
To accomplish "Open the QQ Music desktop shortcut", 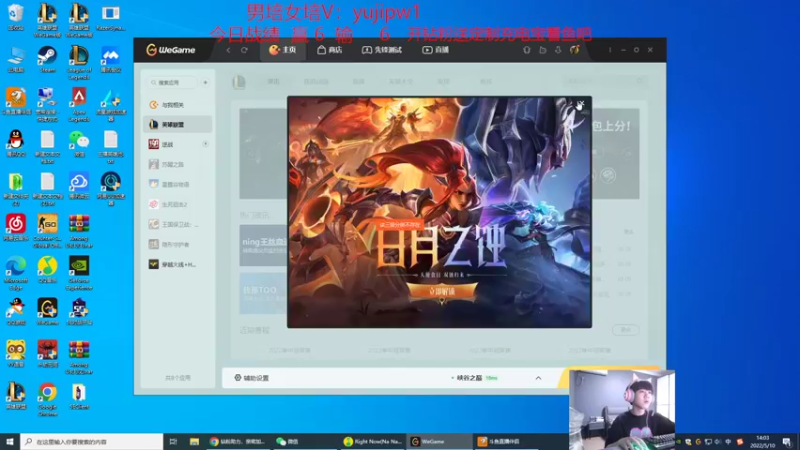I will pos(47,270).
